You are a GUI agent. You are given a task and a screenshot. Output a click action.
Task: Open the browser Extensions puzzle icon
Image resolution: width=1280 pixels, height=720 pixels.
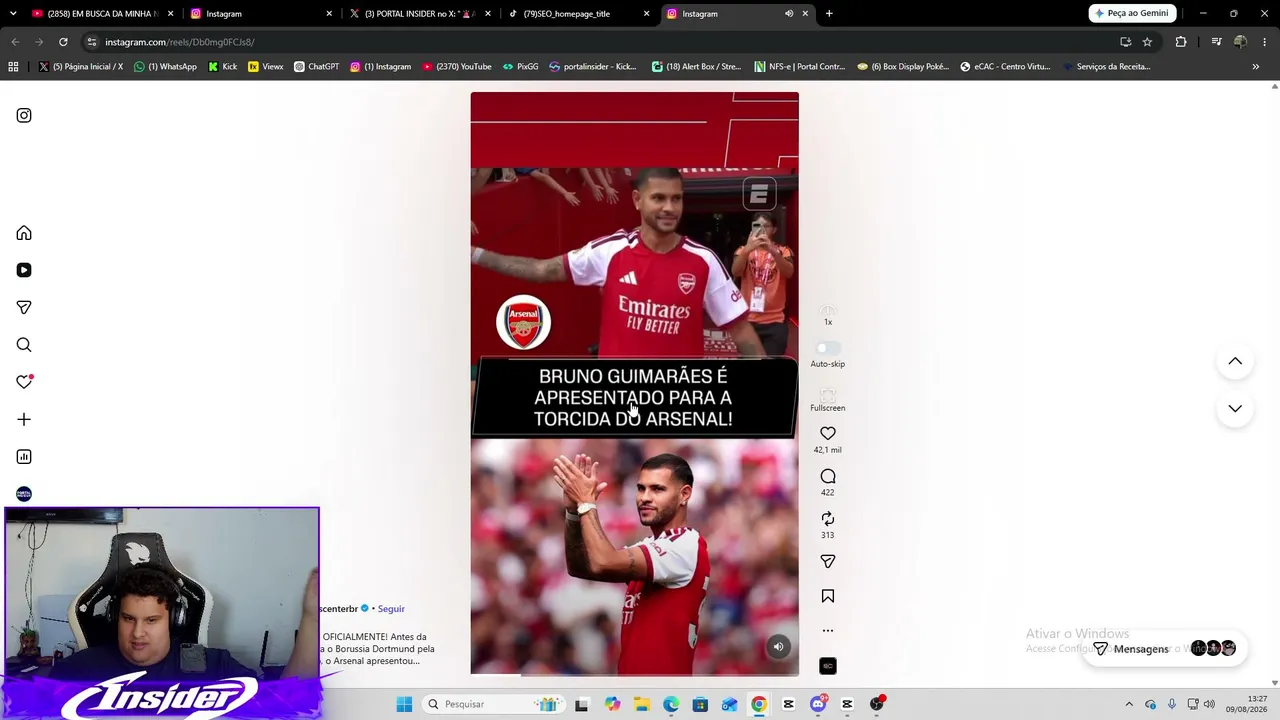1181,42
